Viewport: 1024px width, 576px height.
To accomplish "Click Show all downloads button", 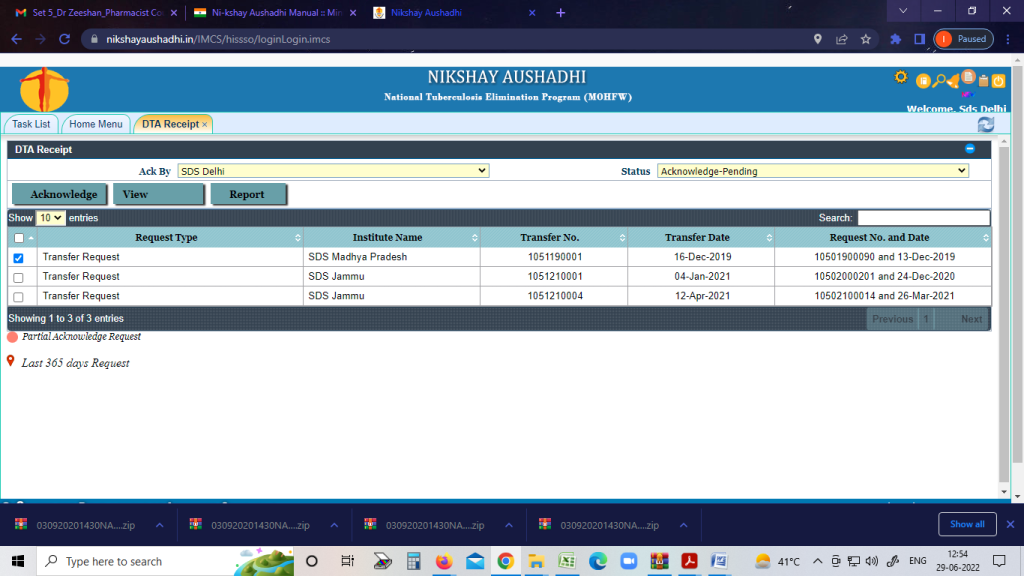I will (967, 524).
